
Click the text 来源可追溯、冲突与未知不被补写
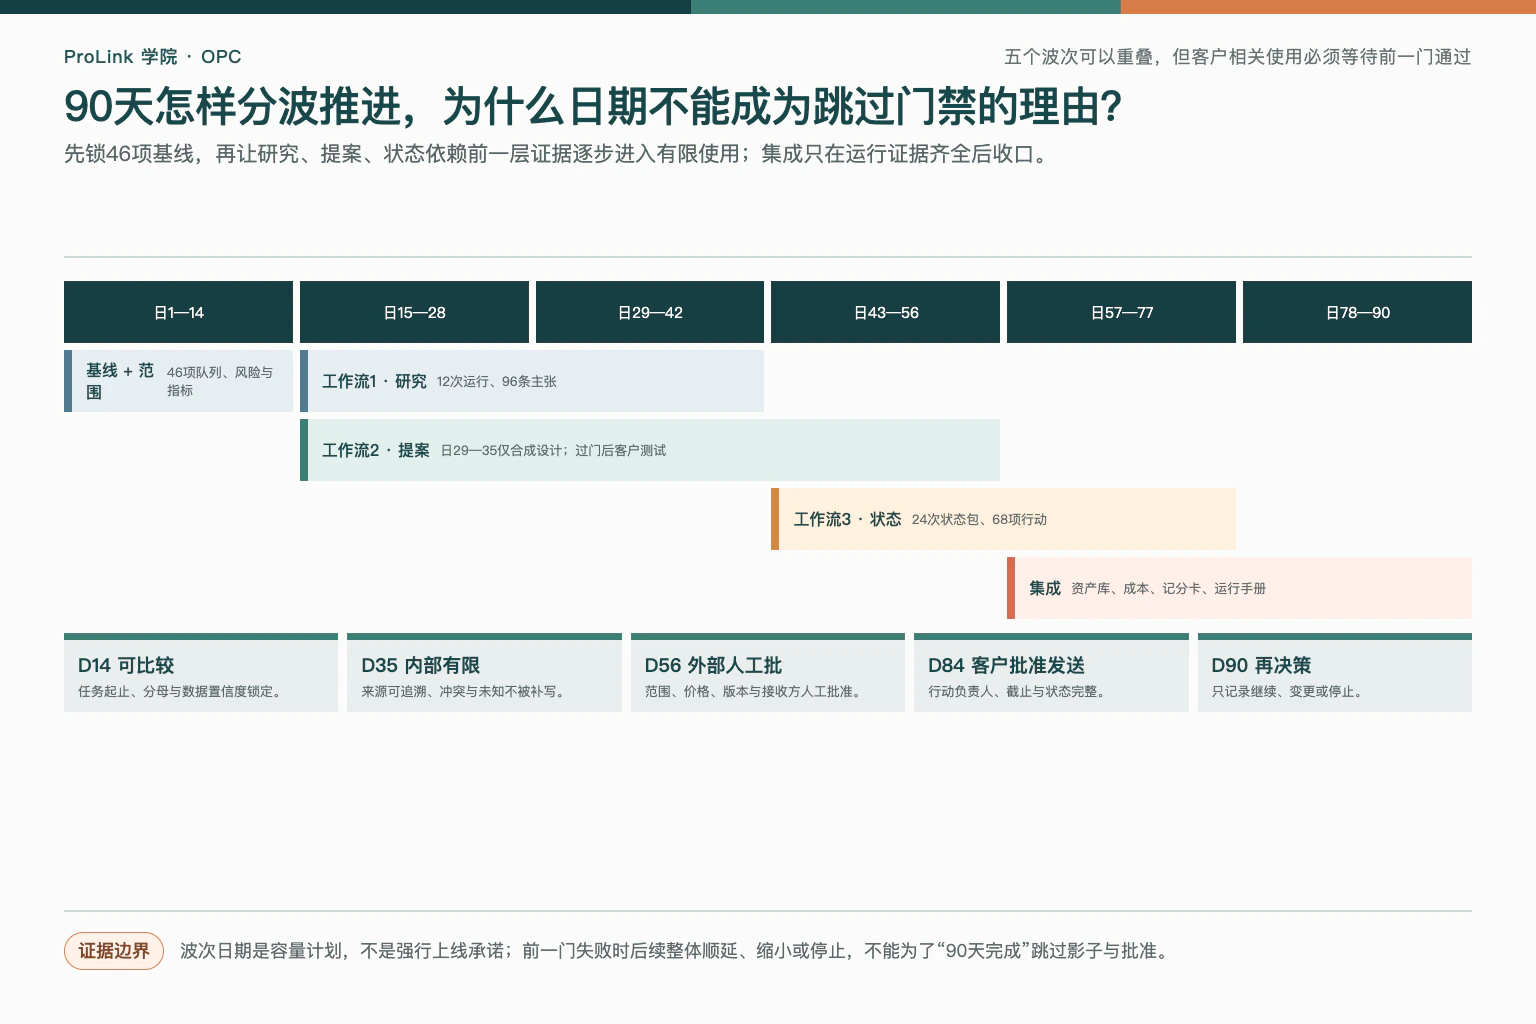[465, 692]
